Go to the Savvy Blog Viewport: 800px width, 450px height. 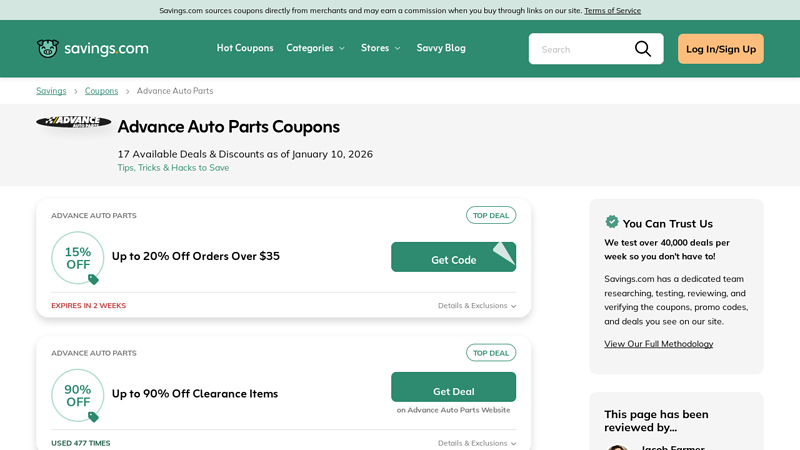[441, 48]
